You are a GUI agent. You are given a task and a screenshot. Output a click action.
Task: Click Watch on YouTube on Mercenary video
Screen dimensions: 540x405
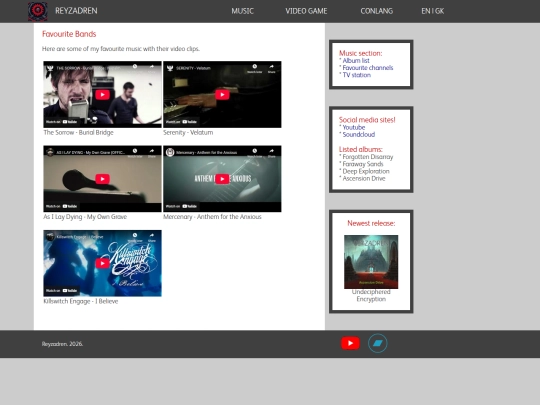pyautogui.click(x=181, y=206)
